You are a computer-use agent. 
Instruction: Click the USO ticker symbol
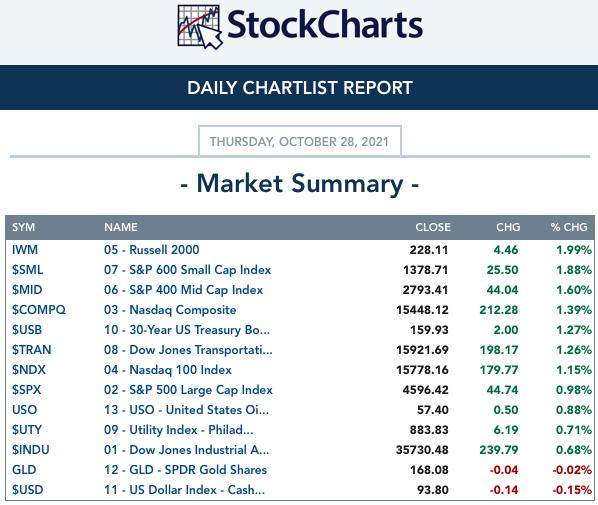click(x=24, y=410)
